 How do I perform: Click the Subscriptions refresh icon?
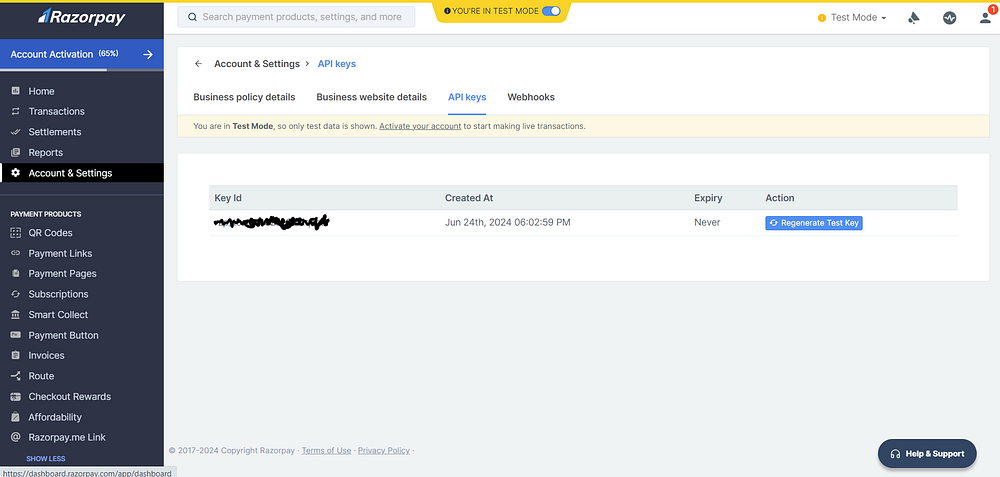(x=16, y=294)
